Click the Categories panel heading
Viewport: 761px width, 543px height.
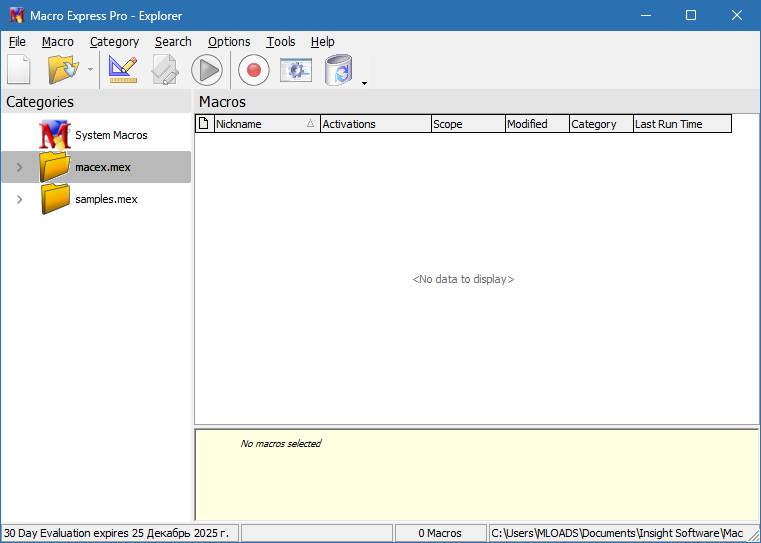point(40,102)
